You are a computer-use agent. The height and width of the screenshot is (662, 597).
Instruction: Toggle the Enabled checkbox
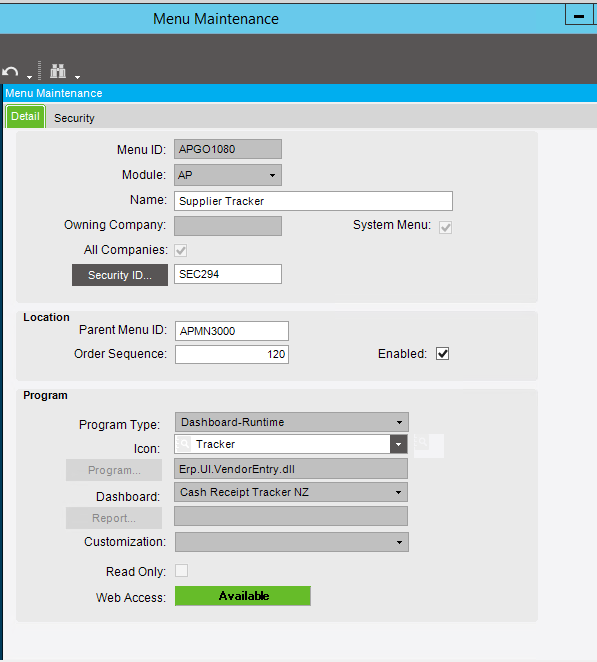coord(442,353)
